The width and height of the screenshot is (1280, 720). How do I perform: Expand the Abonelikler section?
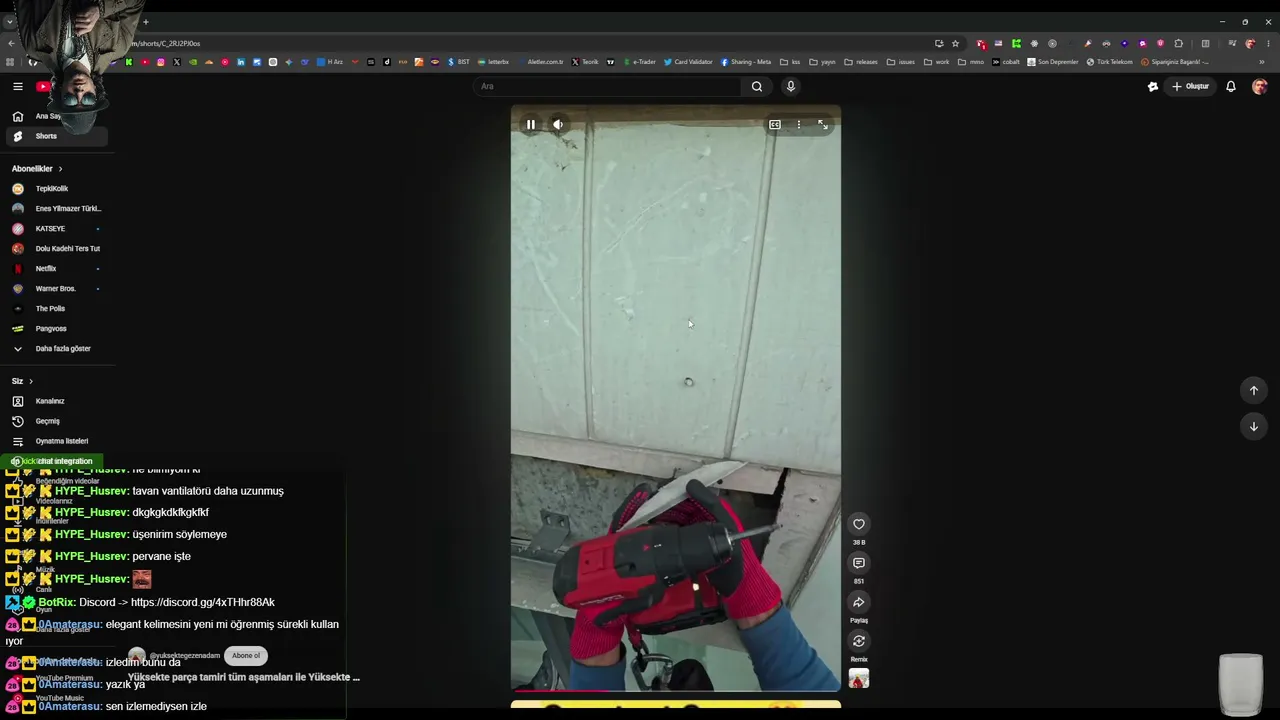click(37, 169)
